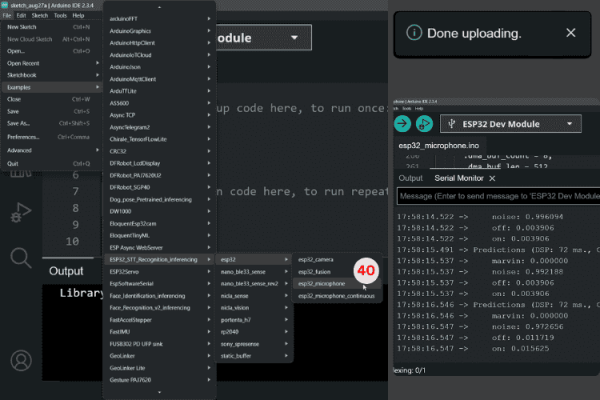
Task: Select esp32_camera from the examples submenu
Action: pyautogui.click(x=314, y=258)
